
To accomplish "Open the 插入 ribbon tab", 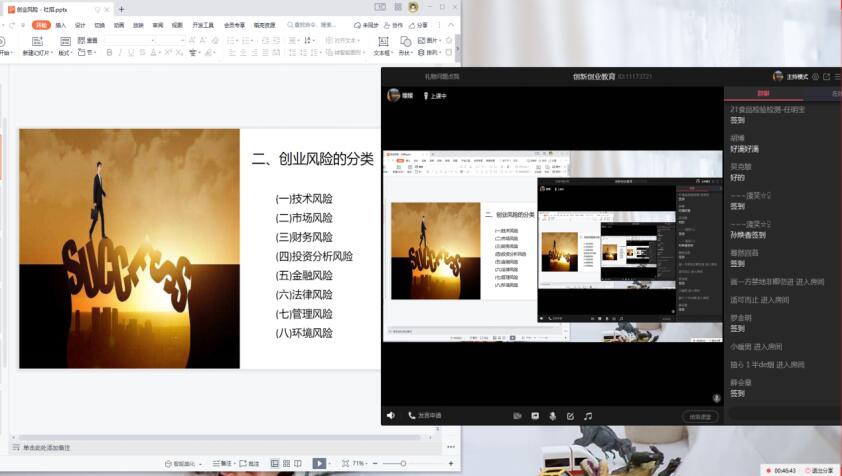I will tap(61, 25).
